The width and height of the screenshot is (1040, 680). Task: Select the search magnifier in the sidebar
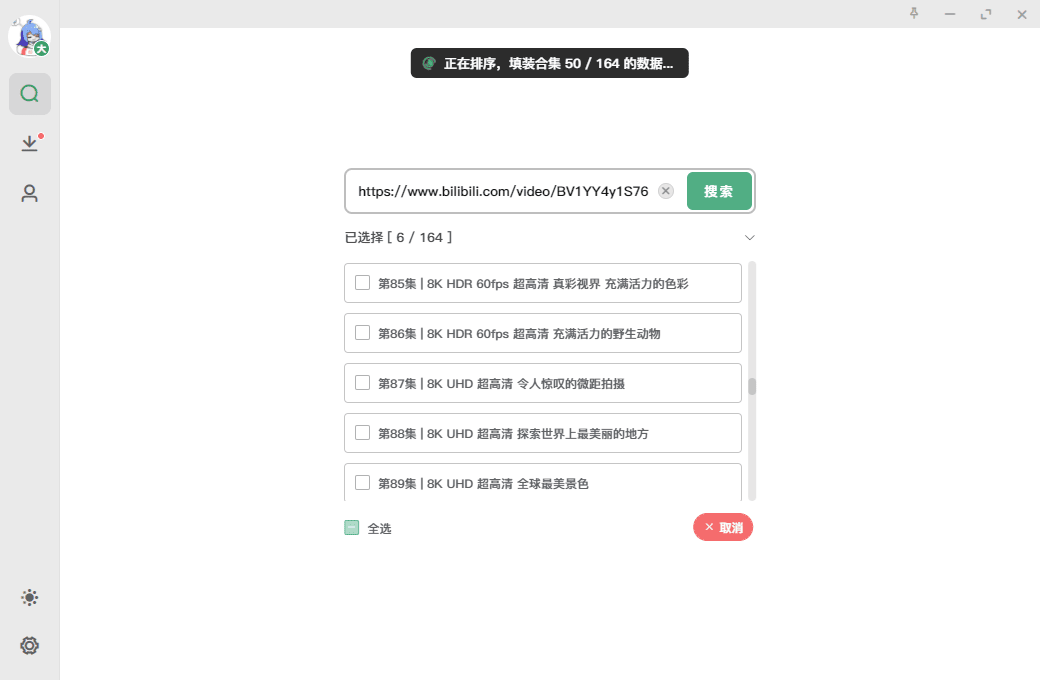[x=29, y=93]
